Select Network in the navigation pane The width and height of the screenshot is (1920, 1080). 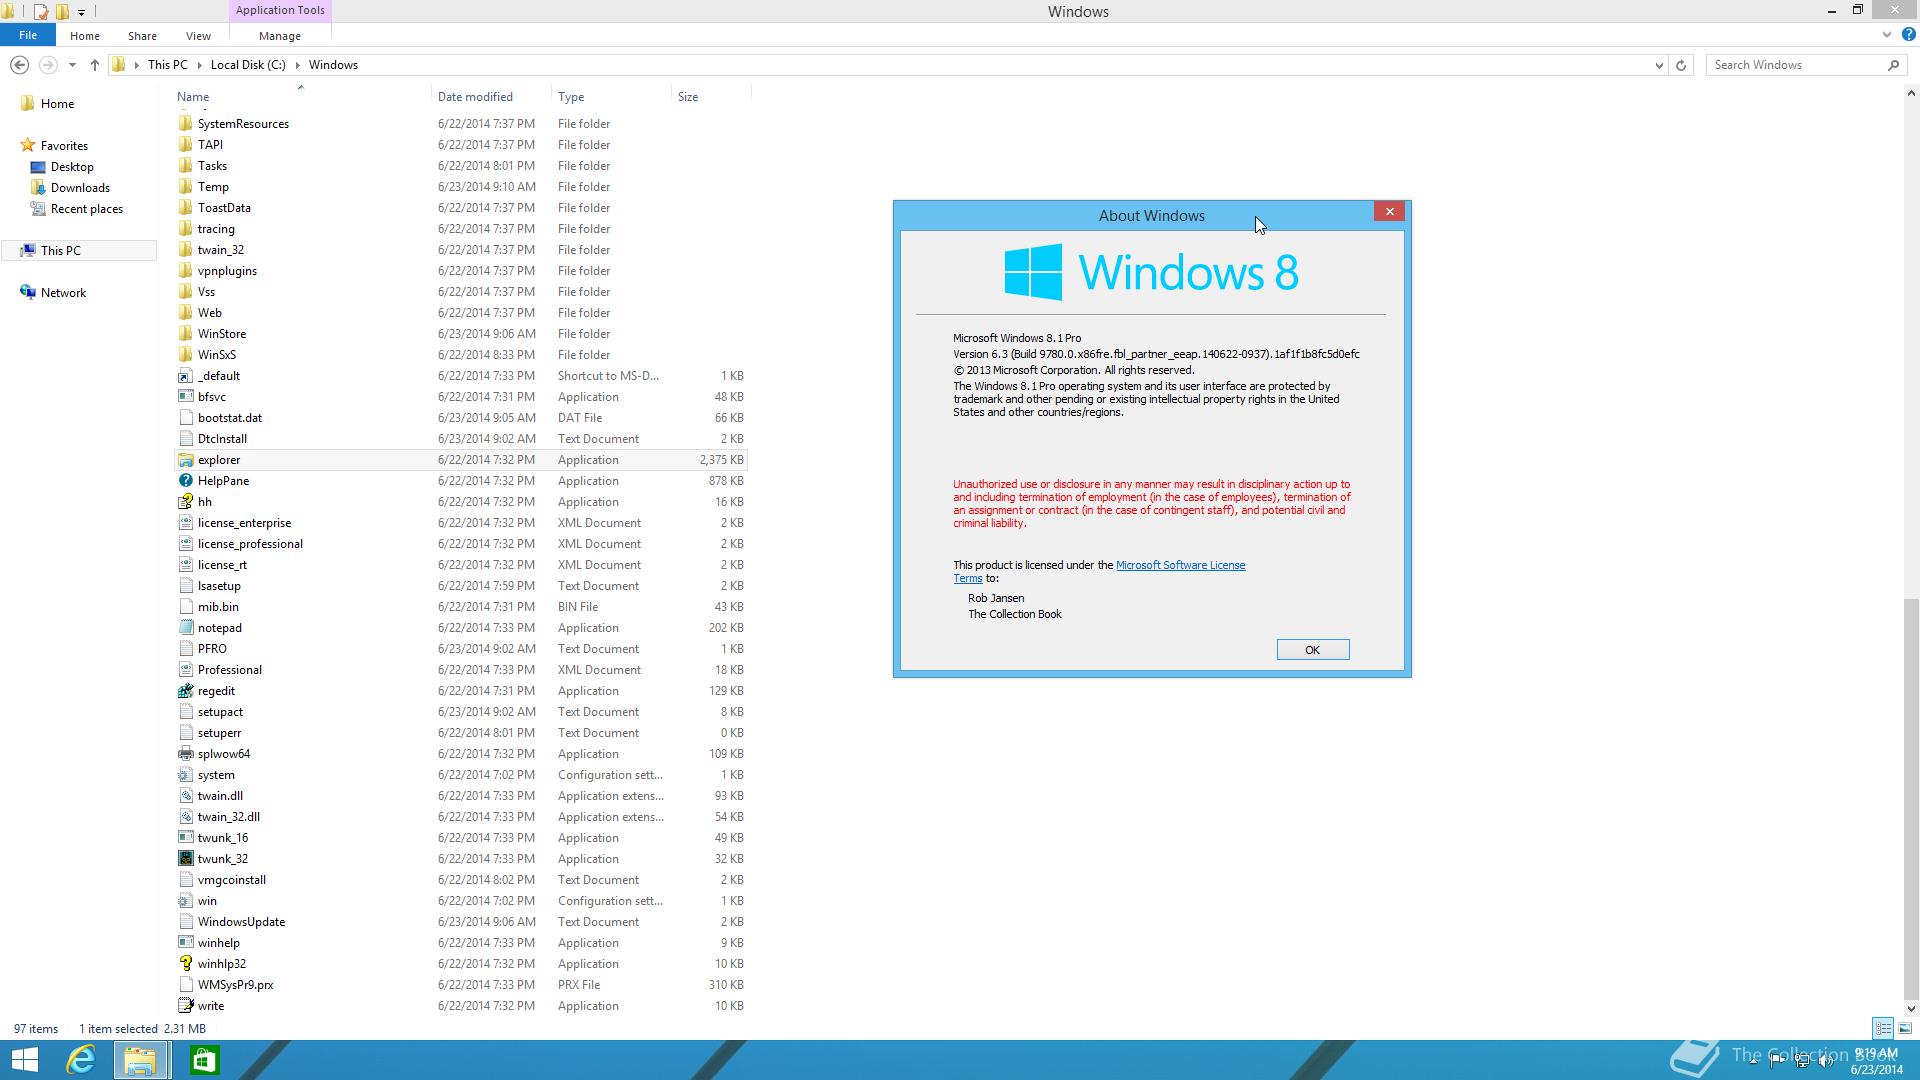pos(63,293)
